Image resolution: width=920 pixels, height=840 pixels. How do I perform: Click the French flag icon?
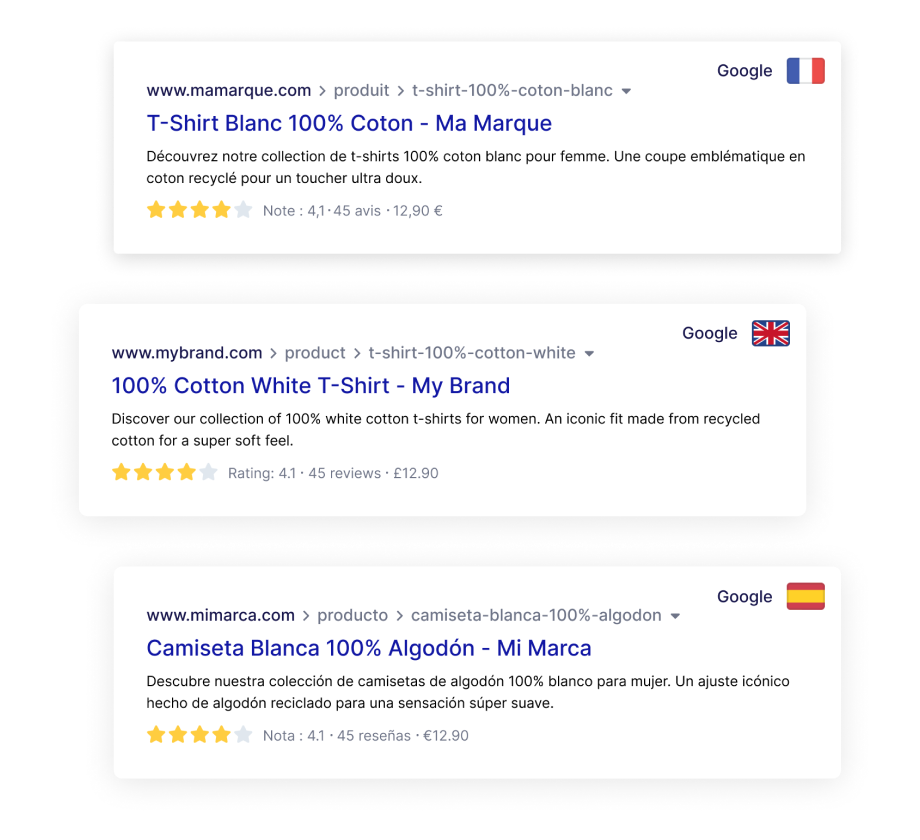click(x=806, y=71)
